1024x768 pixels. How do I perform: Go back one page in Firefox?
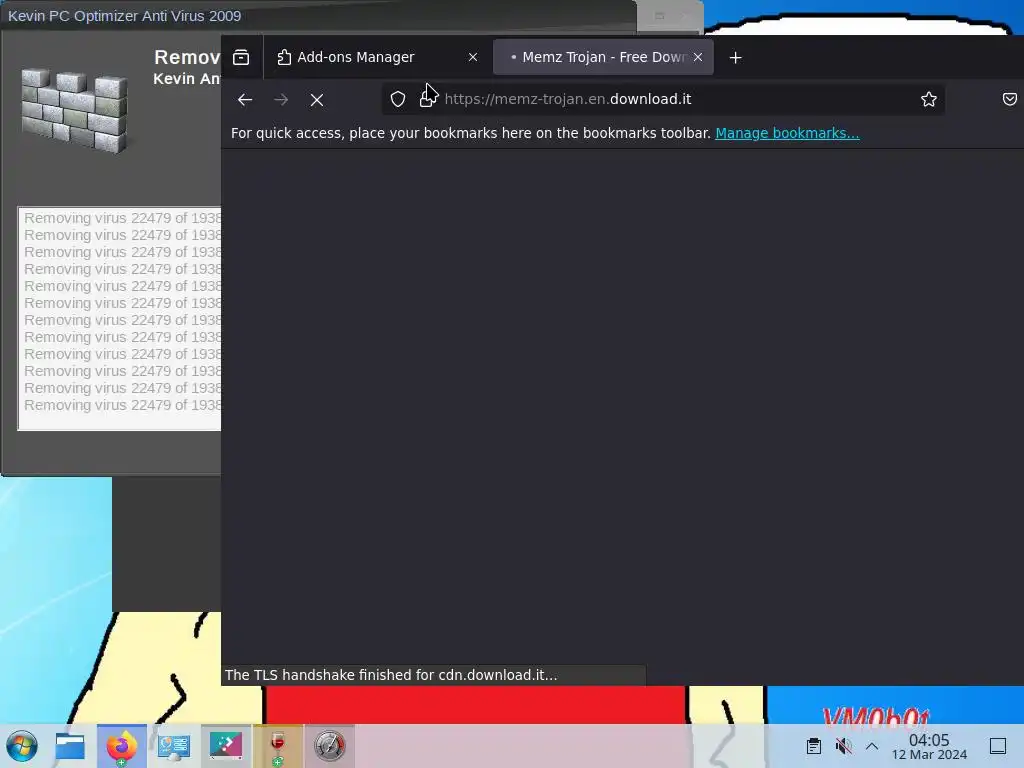click(245, 100)
